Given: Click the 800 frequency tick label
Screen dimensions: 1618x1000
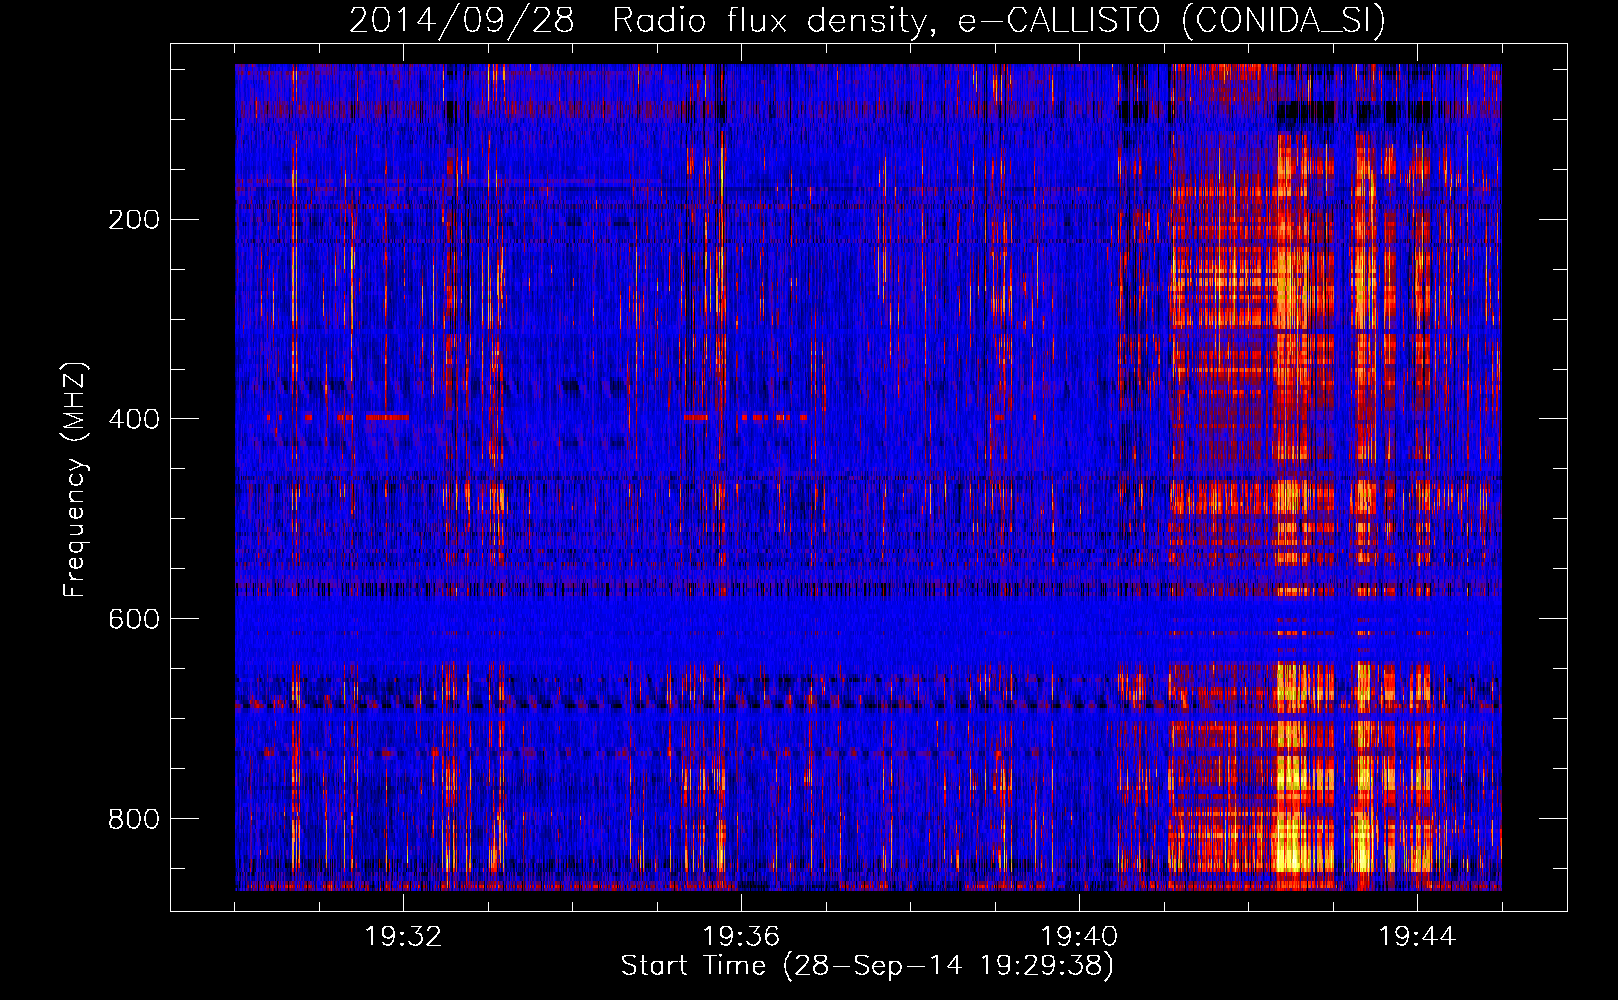Looking at the screenshot, I should 133,819.
